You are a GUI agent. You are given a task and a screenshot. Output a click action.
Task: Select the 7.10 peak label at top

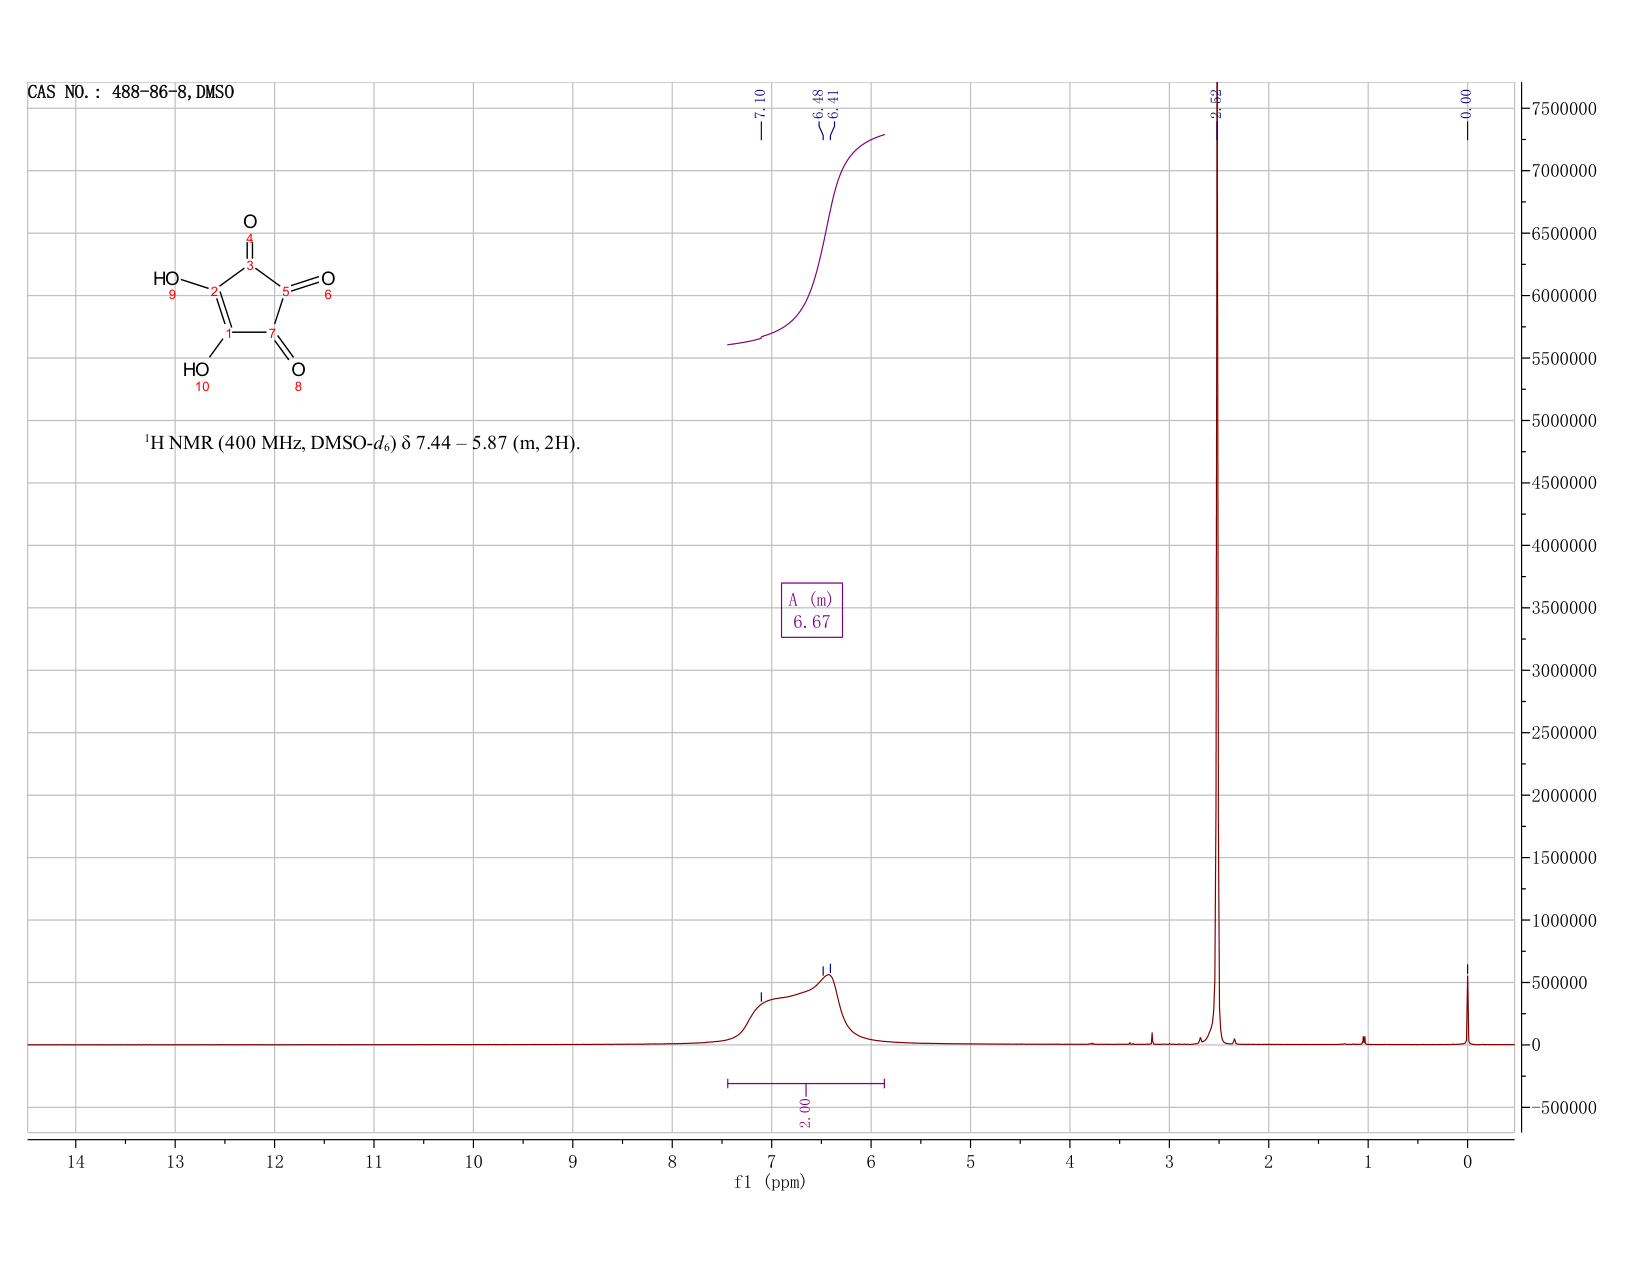coord(760,103)
